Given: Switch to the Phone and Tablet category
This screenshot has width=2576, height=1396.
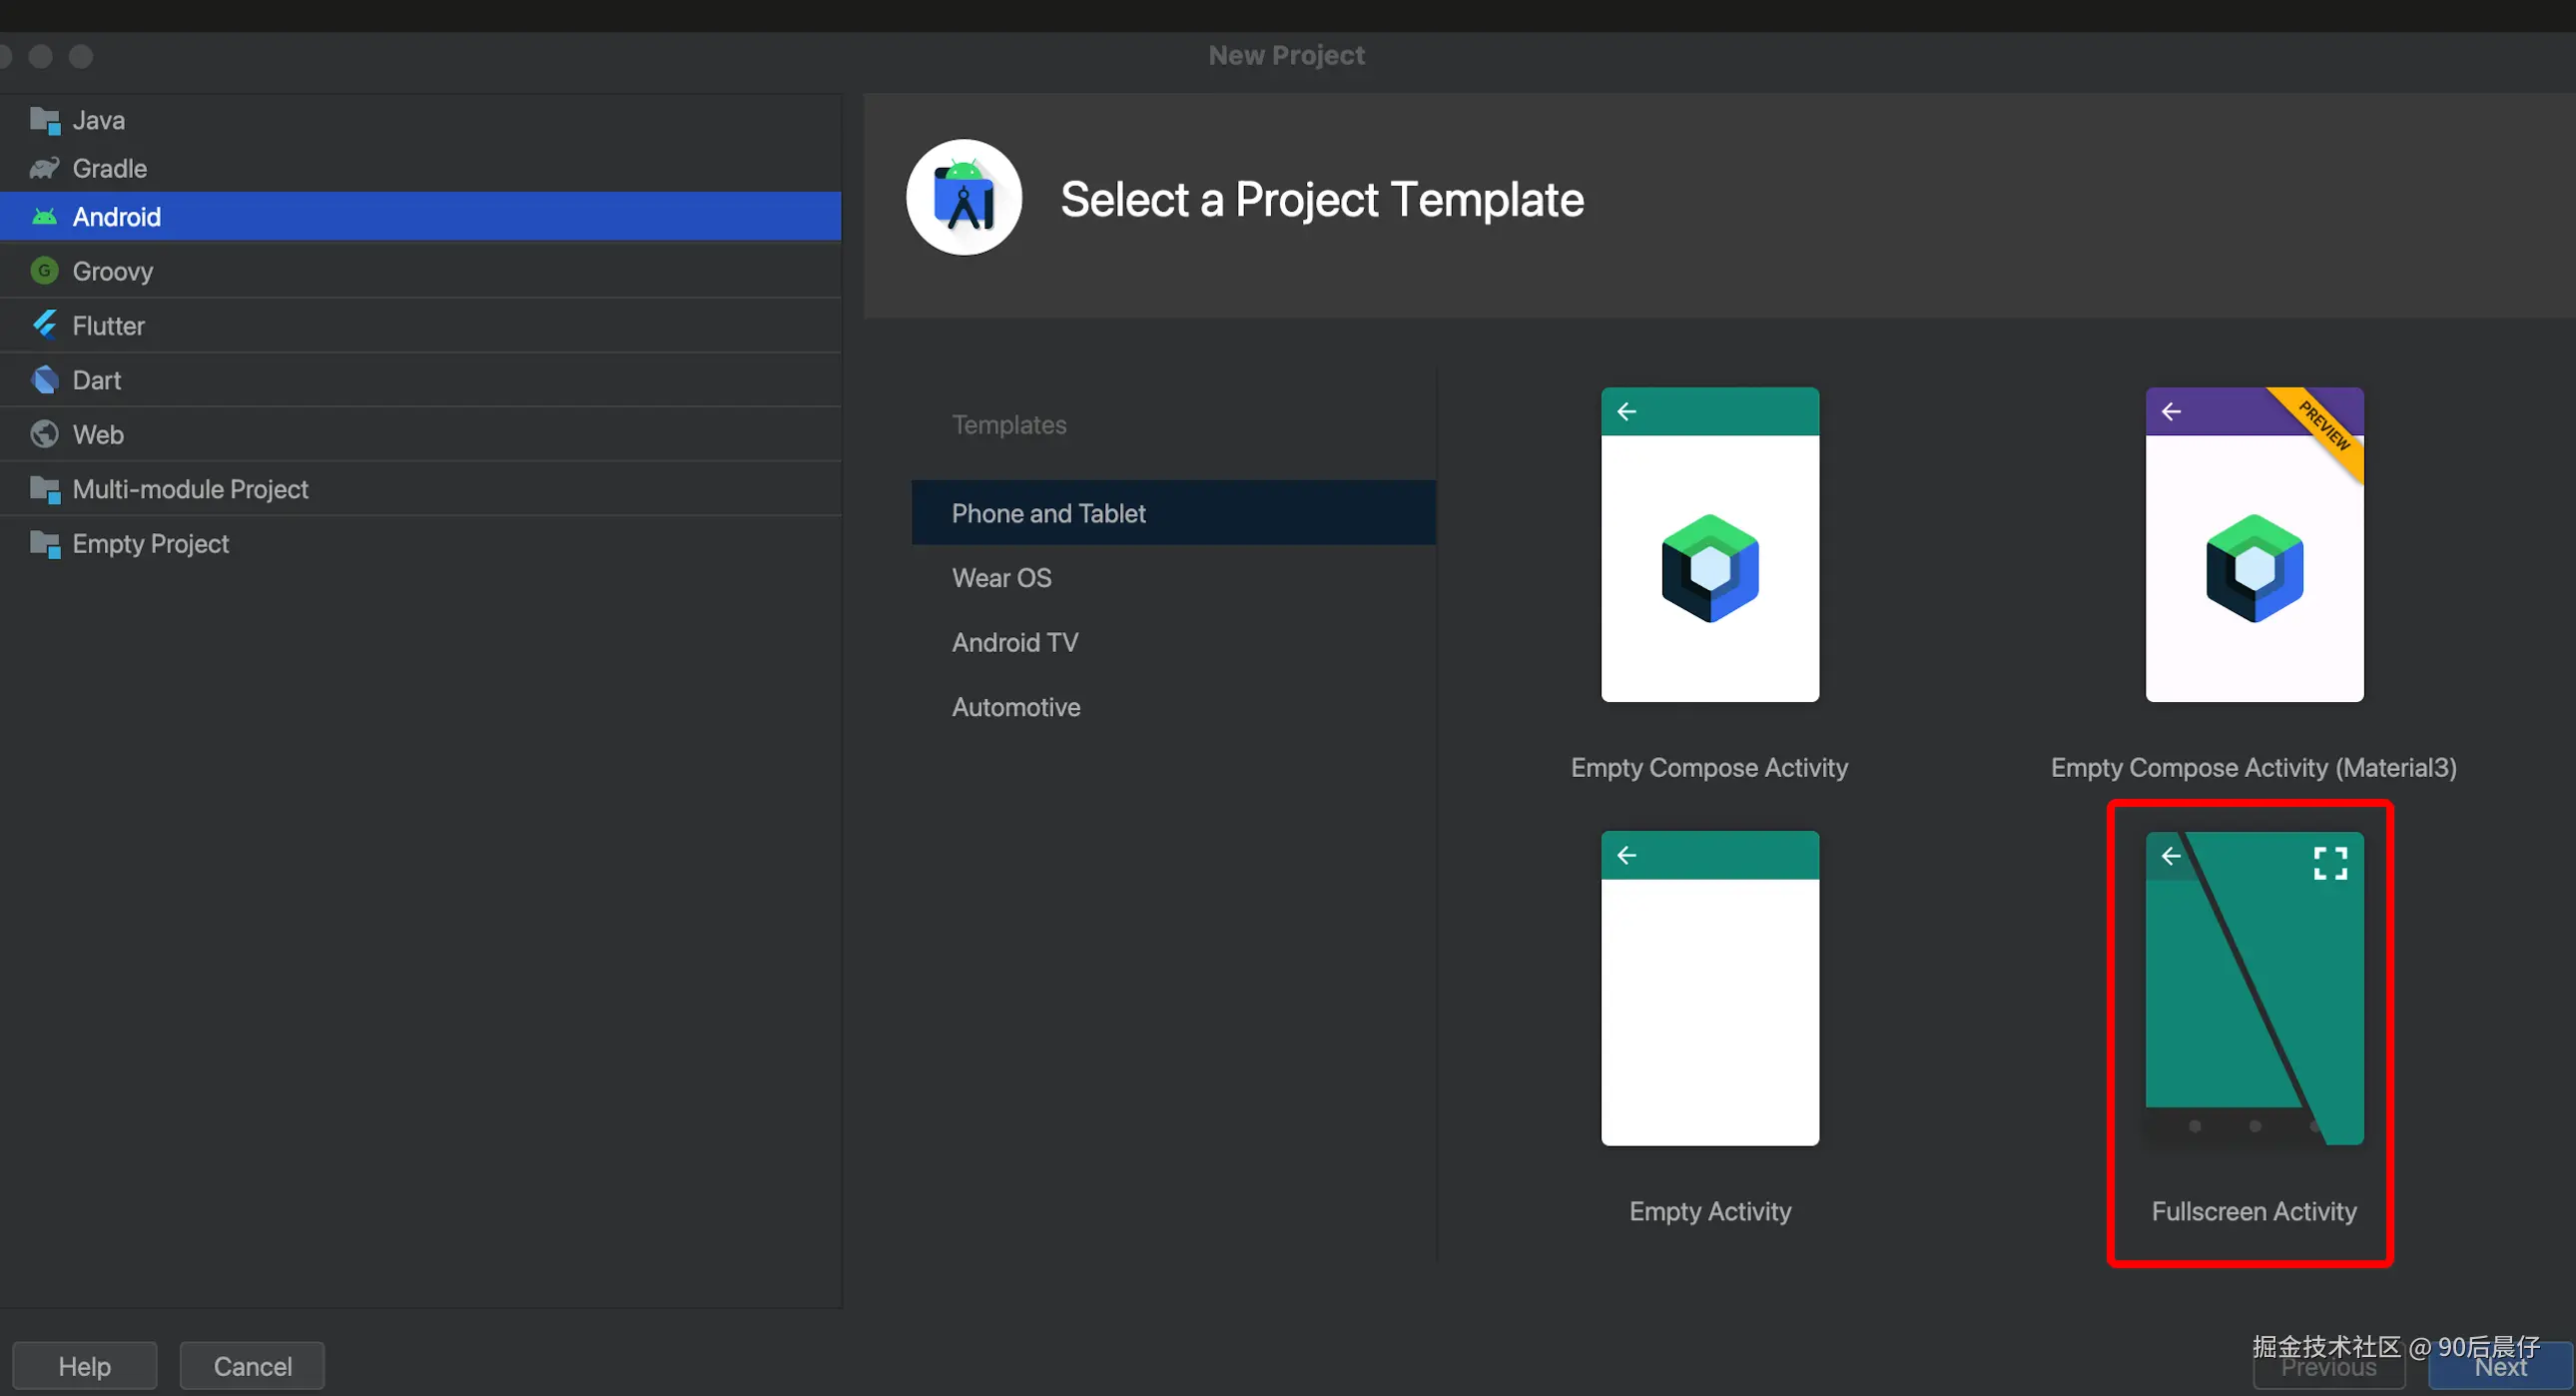Looking at the screenshot, I should [1048, 513].
